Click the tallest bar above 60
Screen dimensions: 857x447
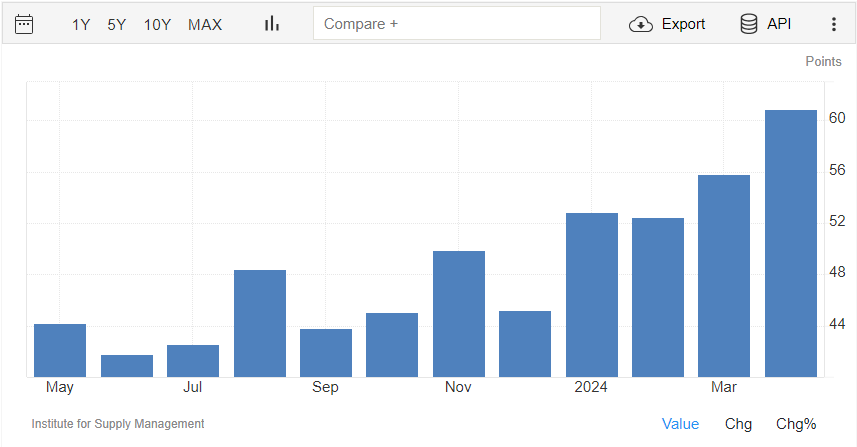[x=791, y=244]
